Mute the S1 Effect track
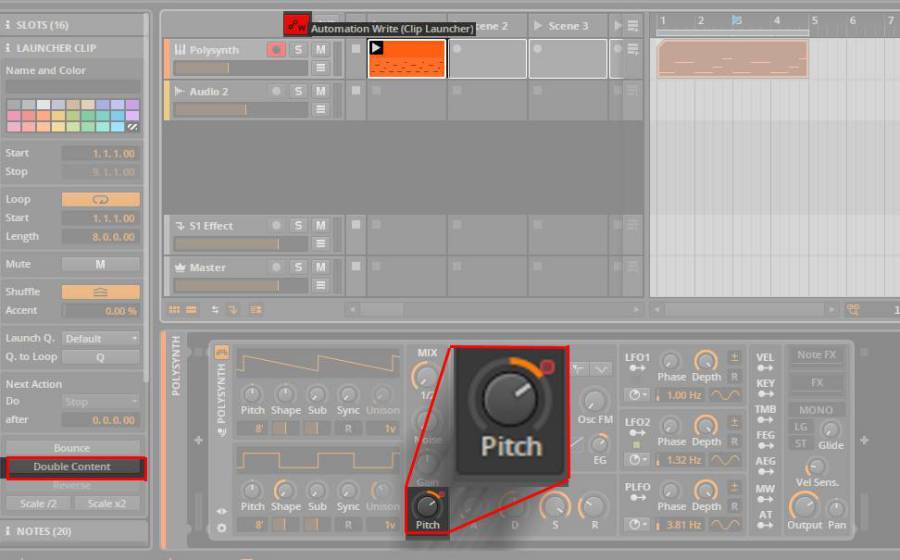 point(320,226)
